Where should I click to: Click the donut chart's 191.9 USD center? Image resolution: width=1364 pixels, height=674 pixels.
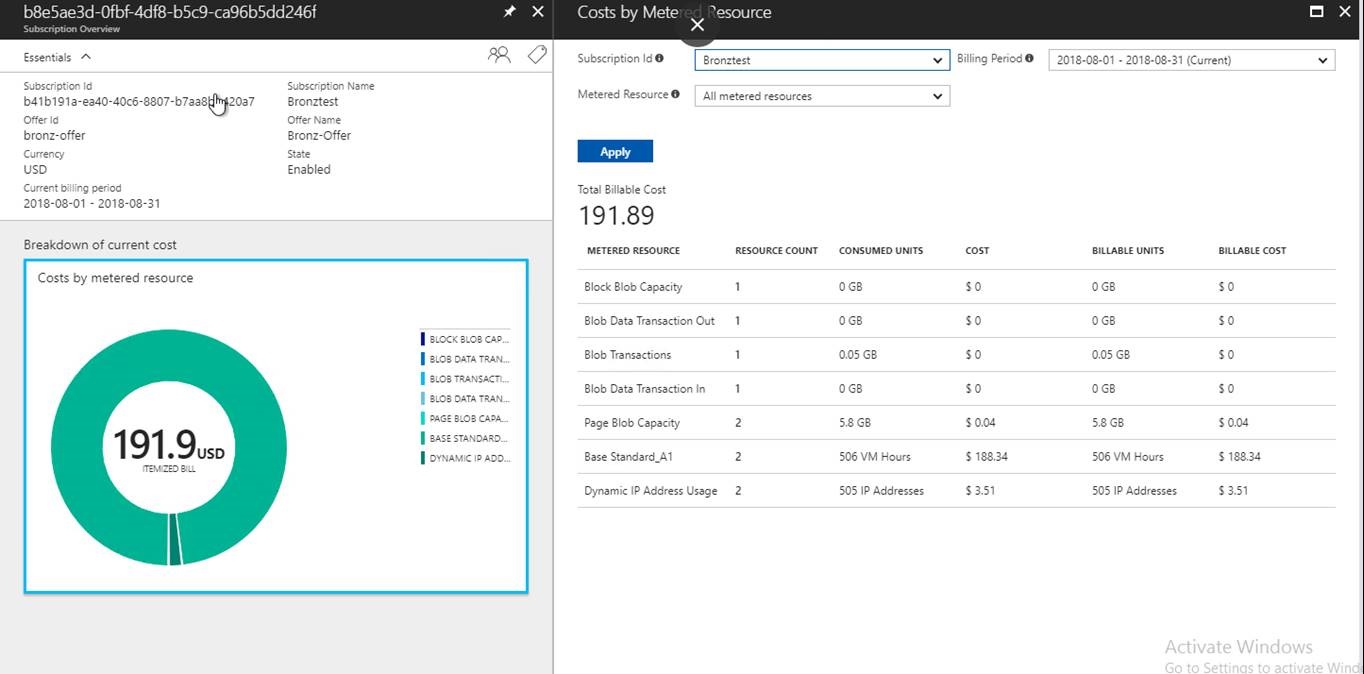(x=168, y=446)
